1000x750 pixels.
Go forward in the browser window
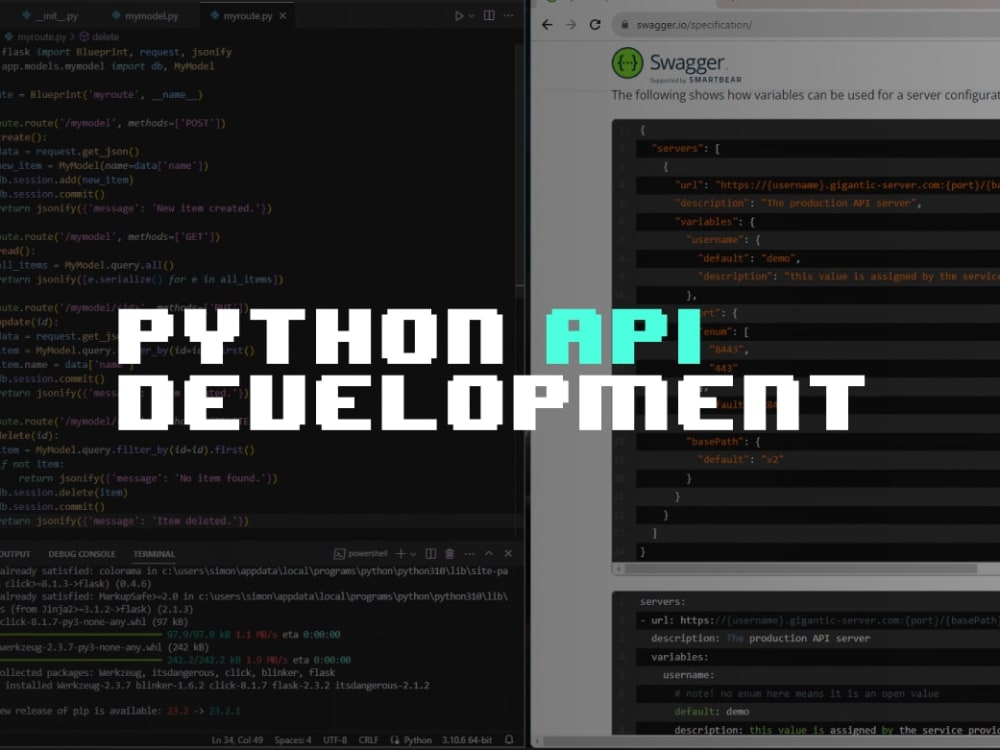(x=571, y=25)
